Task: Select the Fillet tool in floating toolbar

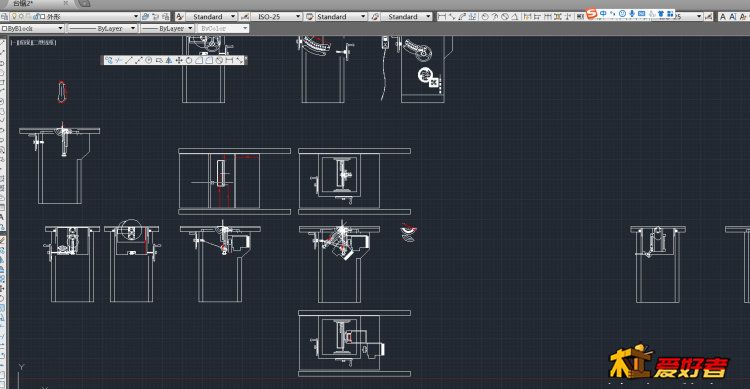Action: 209,60
